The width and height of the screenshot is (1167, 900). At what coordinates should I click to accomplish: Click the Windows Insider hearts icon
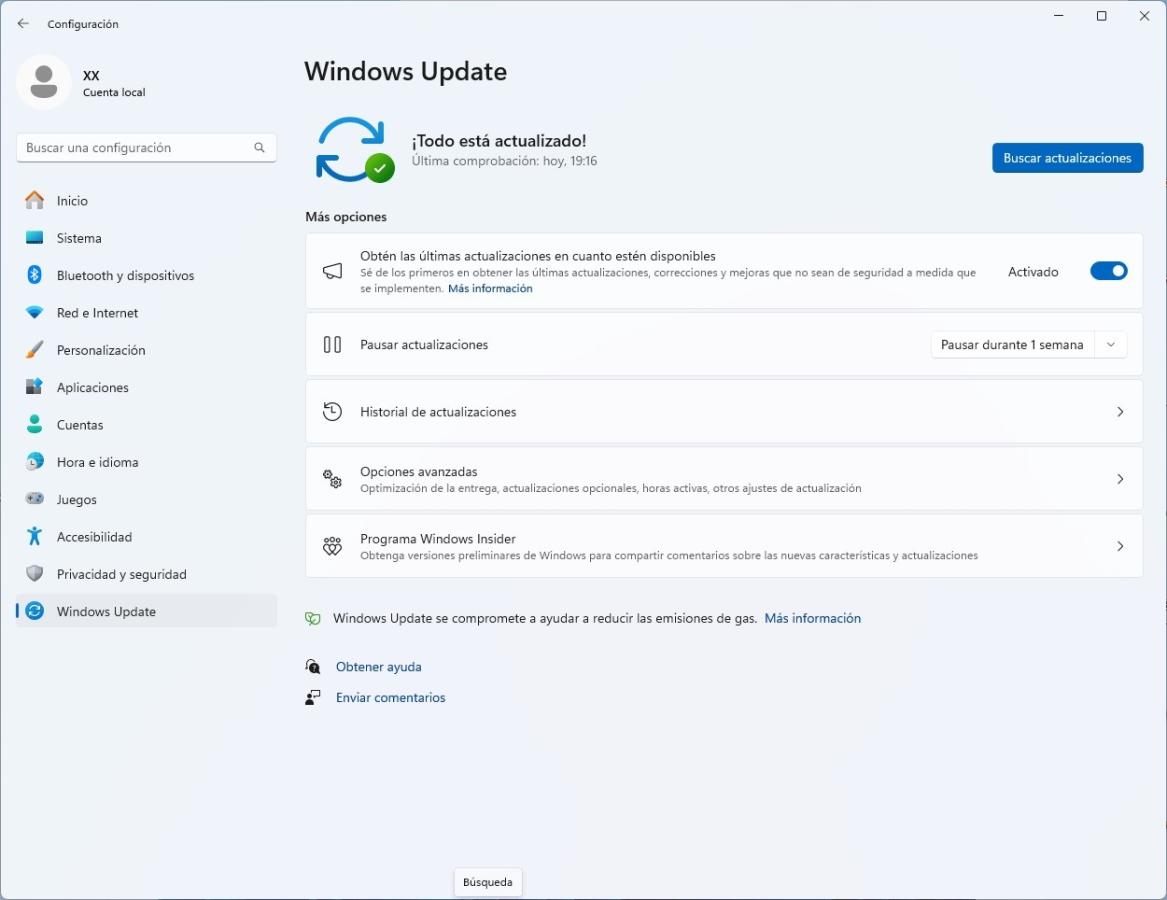[x=332, y=546]
